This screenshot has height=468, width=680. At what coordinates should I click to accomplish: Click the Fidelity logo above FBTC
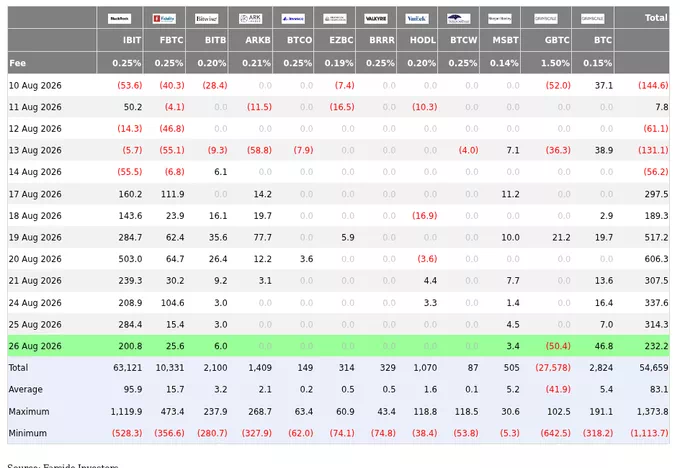(x=164, y=19)
